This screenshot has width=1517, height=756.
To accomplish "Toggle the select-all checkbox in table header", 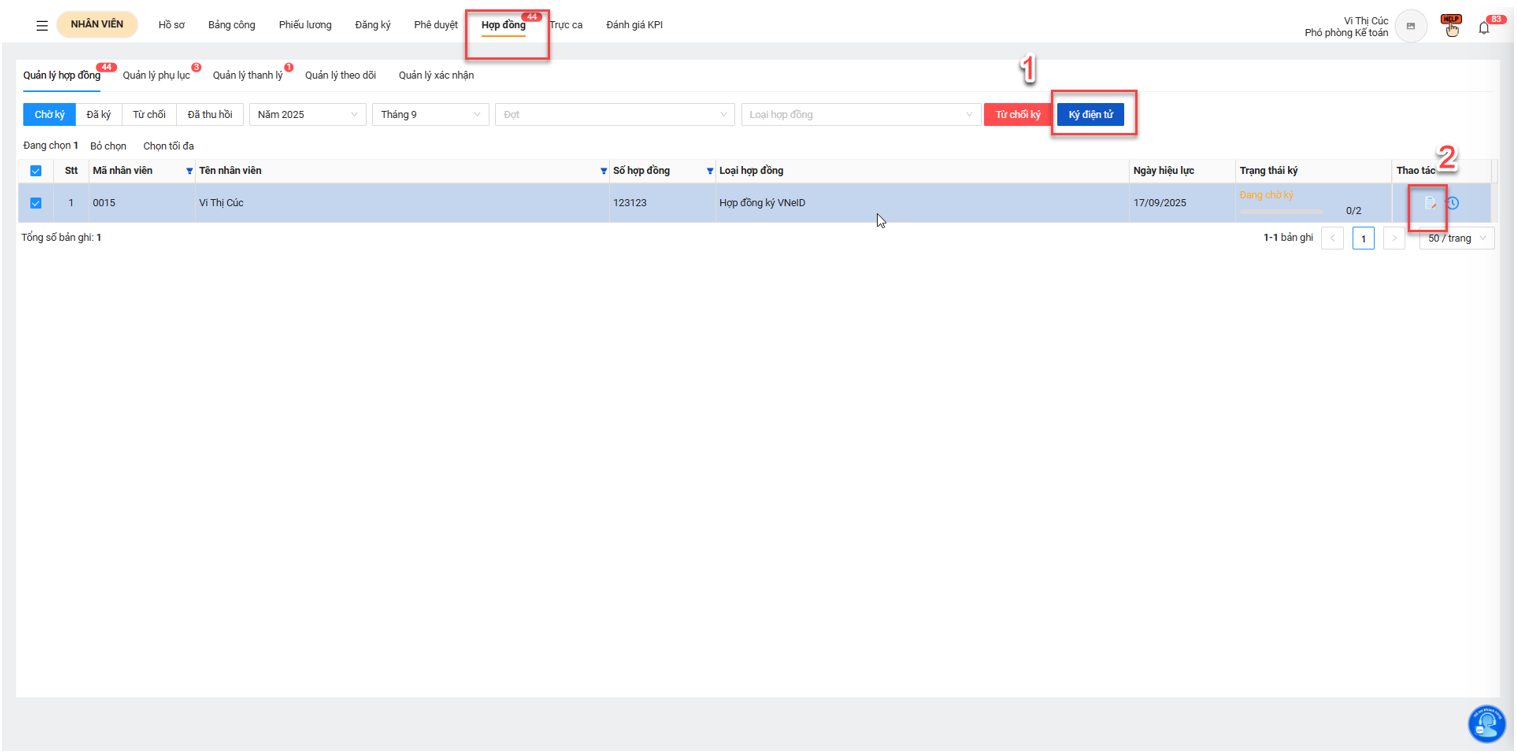I will [36, 171].
